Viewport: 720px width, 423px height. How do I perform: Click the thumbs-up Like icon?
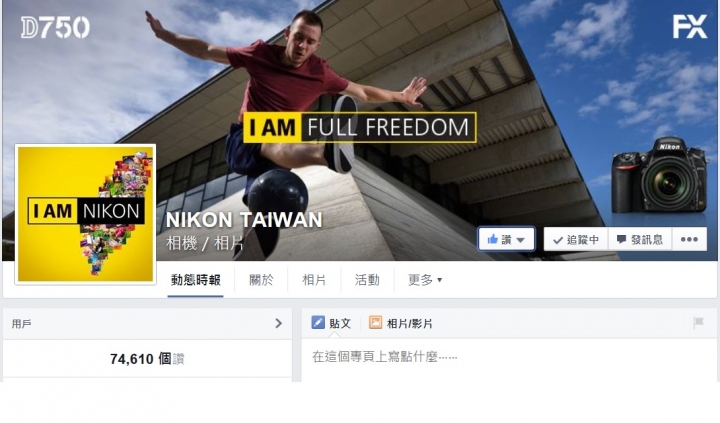[x=493, y=239]
